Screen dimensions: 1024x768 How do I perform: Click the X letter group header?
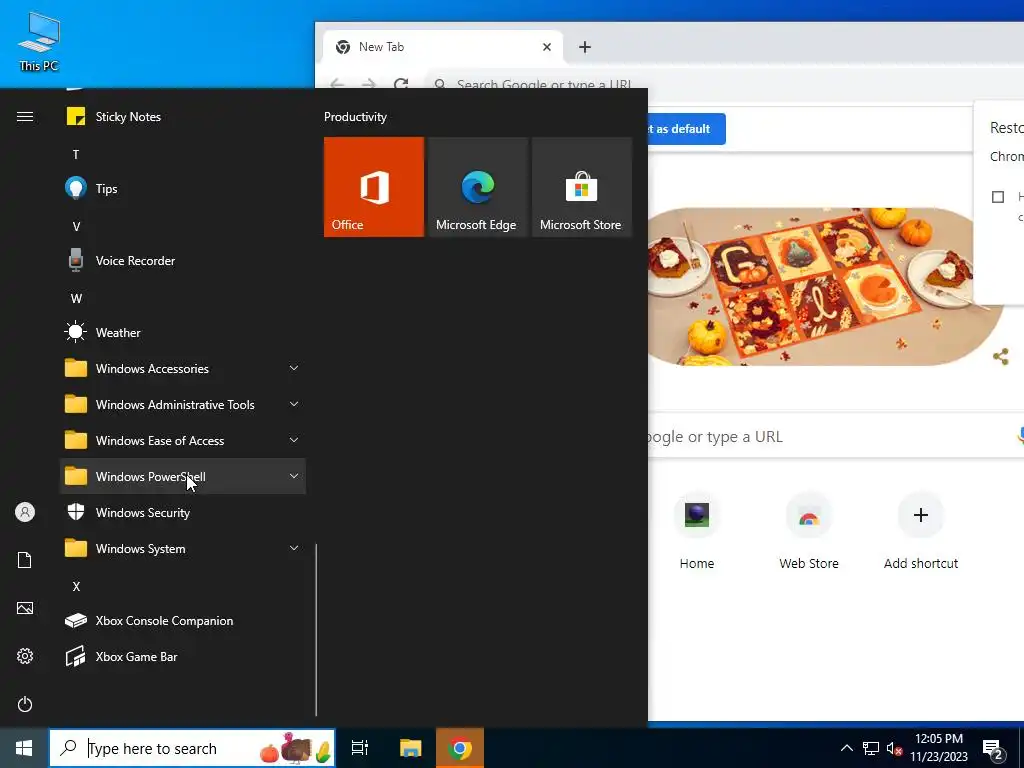point(76,586)
